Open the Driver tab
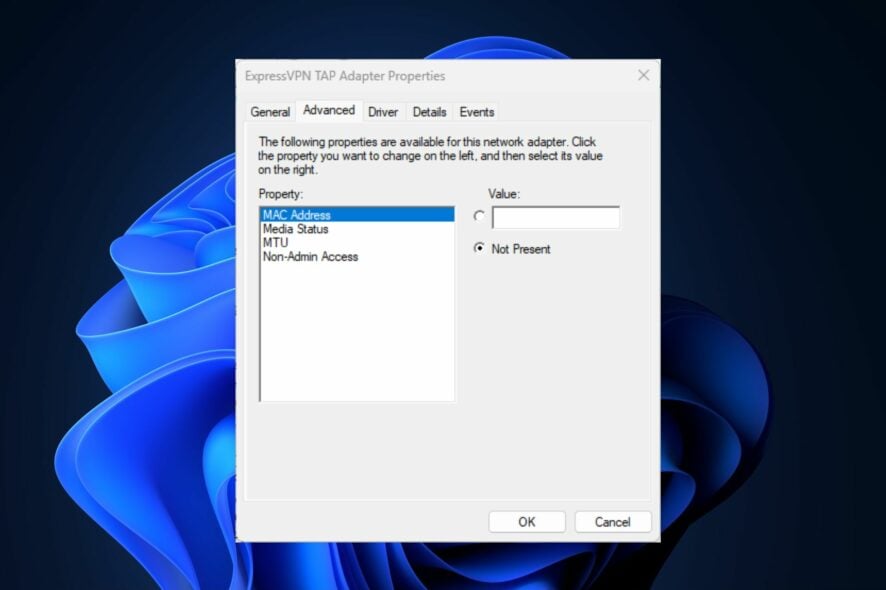Screen dimensions: 886x590 click(383, 112)
